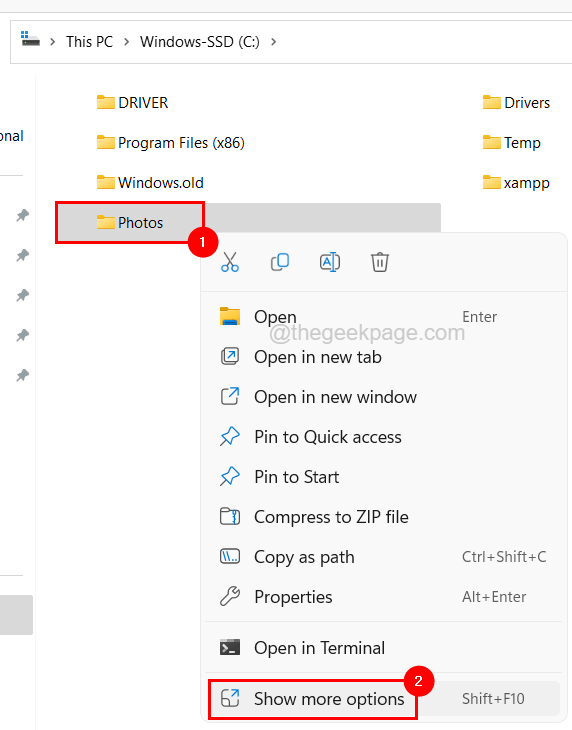Click the Open folder icon
The height and width of the screenshot is (730, 572).
230,317
